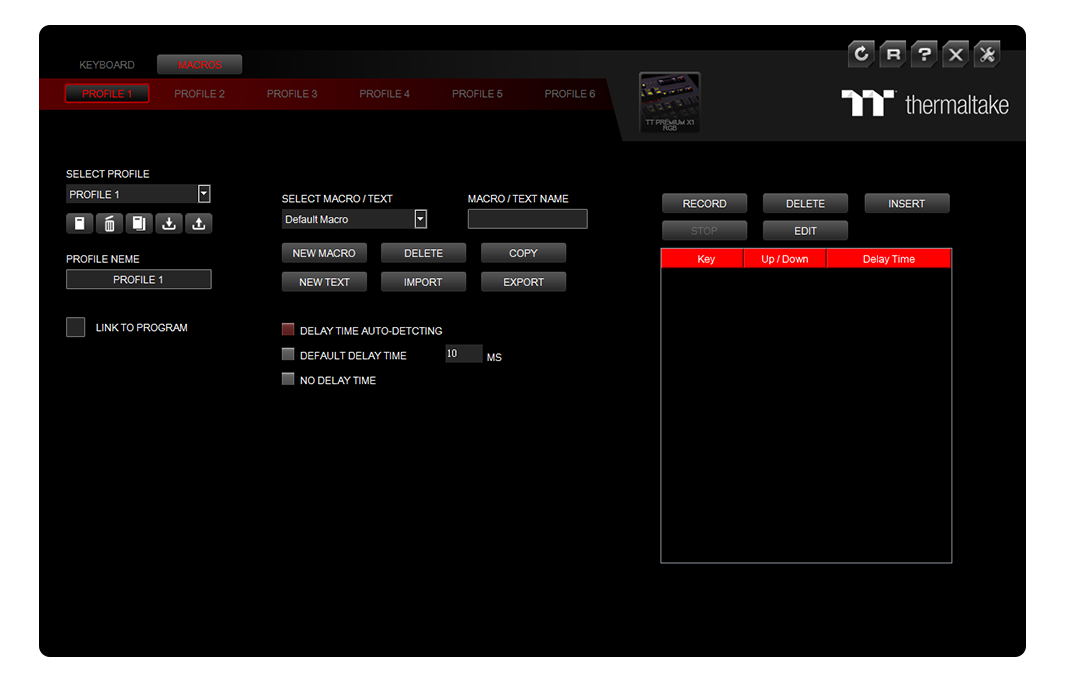Select the No Delay Time option
The image size is (1080, 698).
288,380
